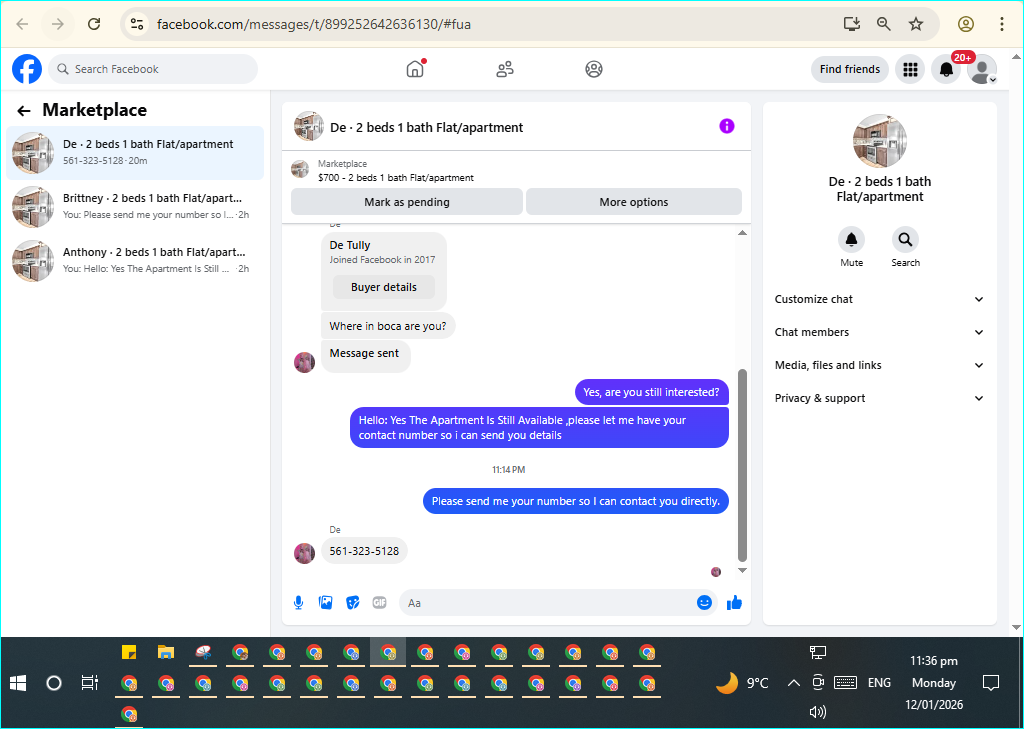Click the chat scrollbar thumb

click(x=742, y=465)
